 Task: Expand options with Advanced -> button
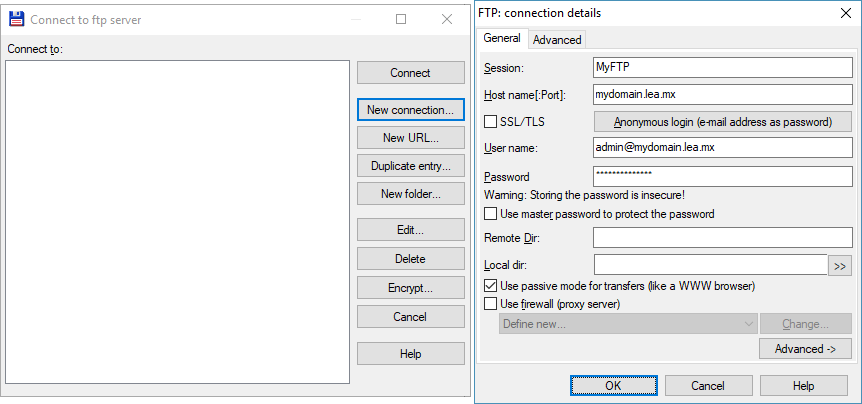tap(805, 348)
